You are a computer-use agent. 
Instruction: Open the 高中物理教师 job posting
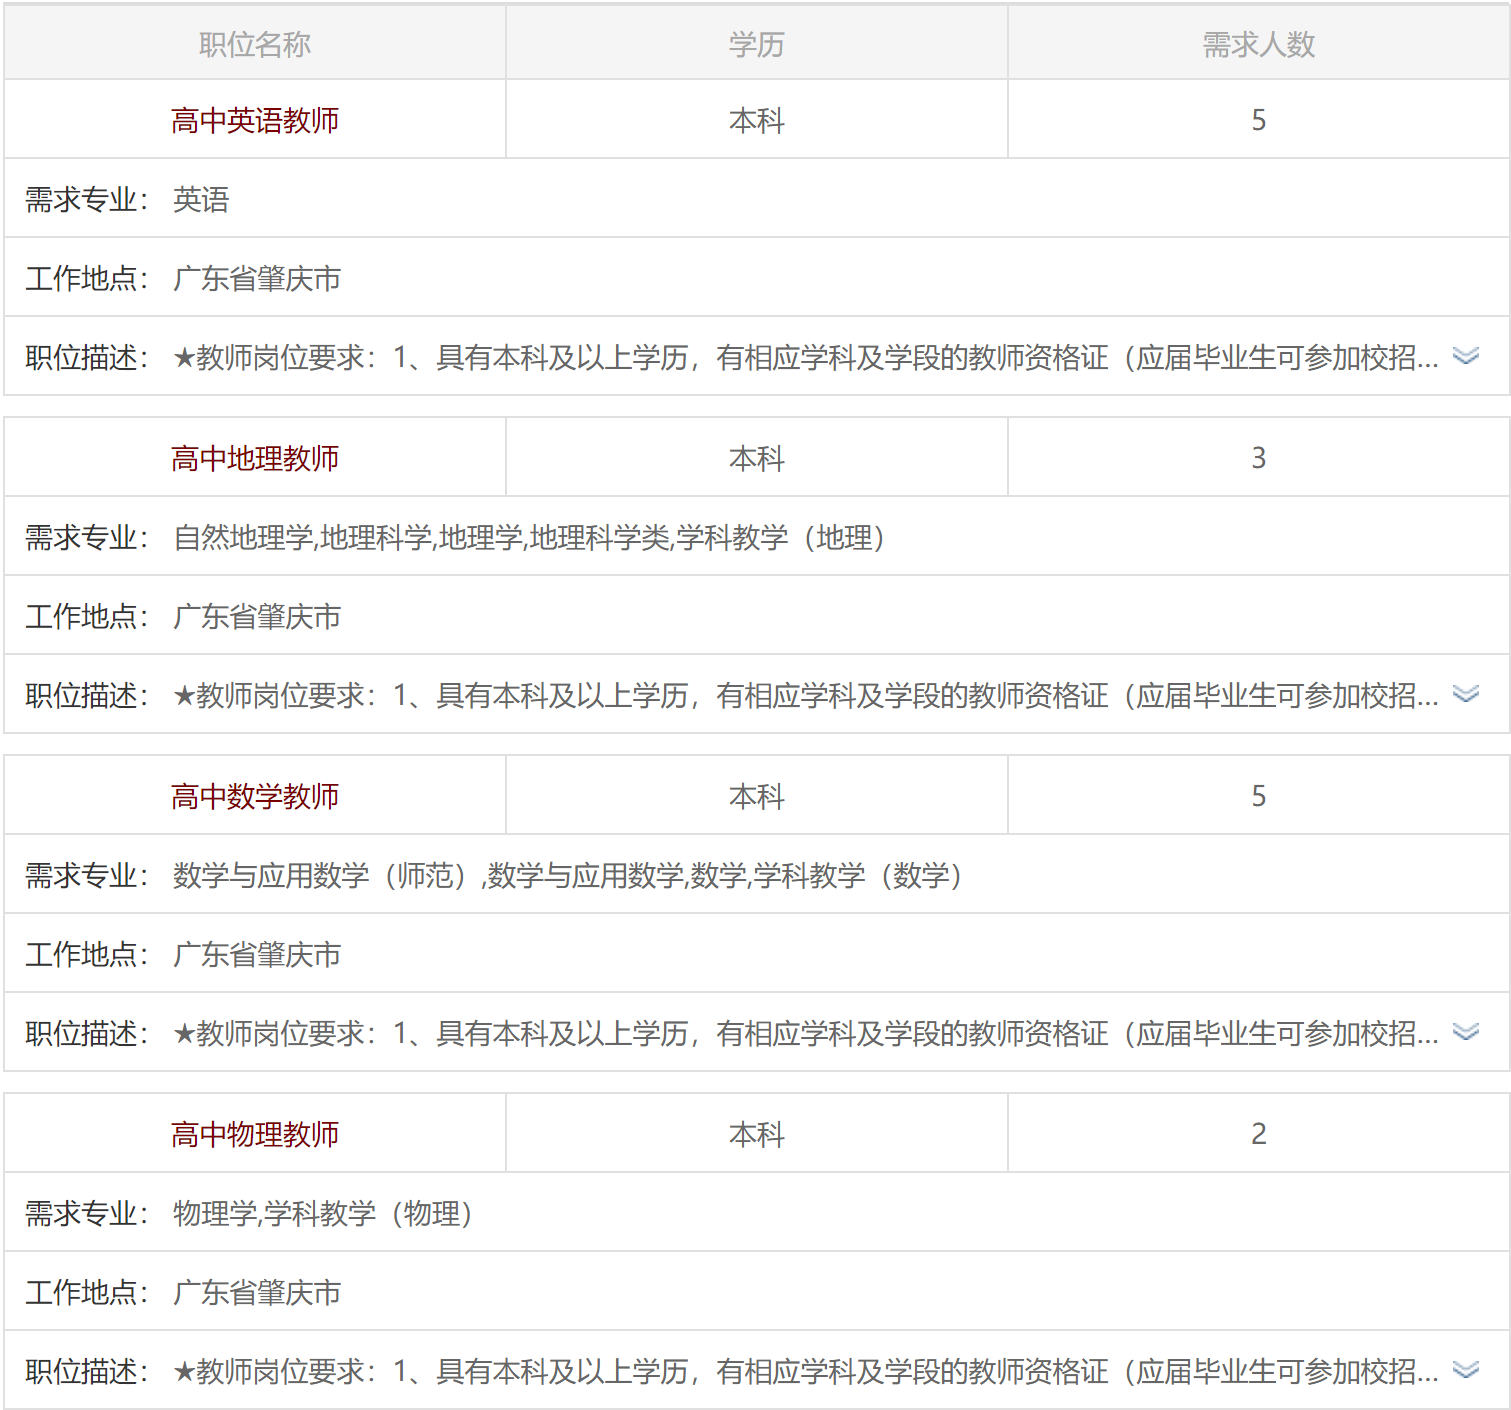pos(255,1134)
